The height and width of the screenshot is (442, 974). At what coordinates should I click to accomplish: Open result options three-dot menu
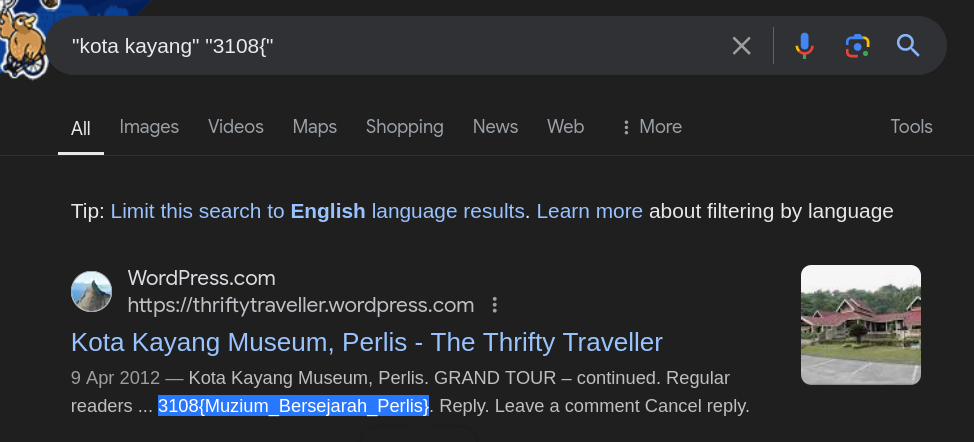tap(494, 305)
